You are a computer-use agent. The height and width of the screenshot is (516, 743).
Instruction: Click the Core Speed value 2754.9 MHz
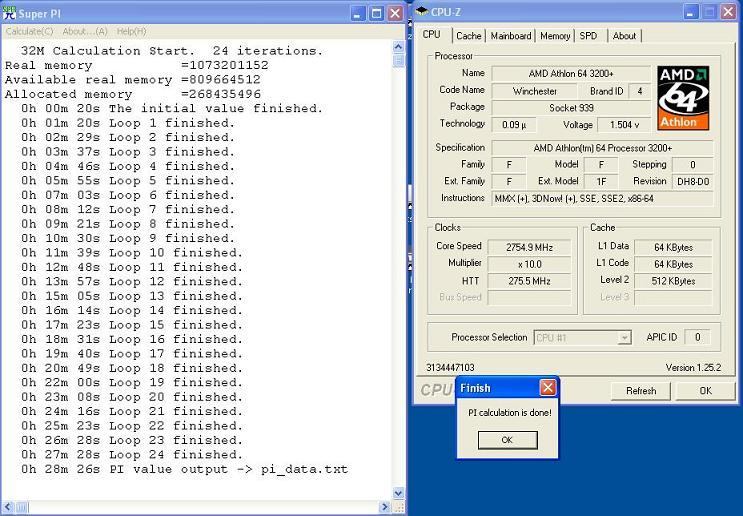529,247
